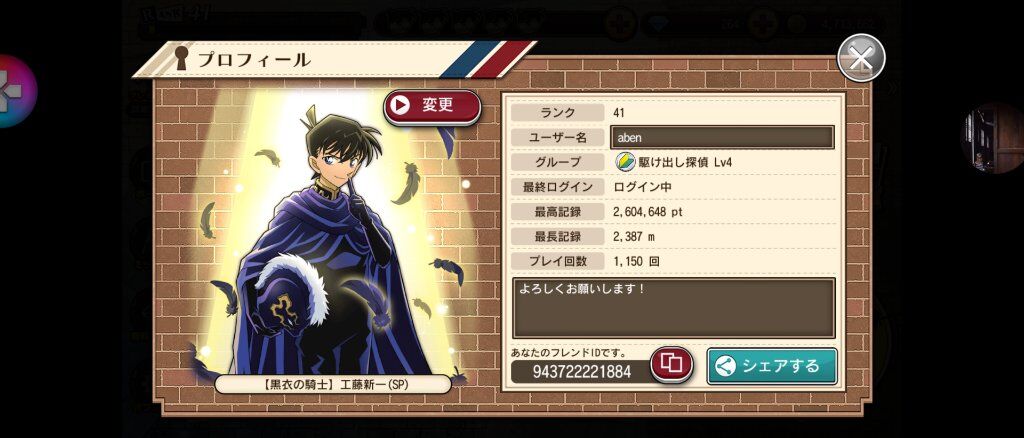Viewport: 1024px width, 438px height.
Task: Tap the share icon inside teal button
Action: coord(726,366)
